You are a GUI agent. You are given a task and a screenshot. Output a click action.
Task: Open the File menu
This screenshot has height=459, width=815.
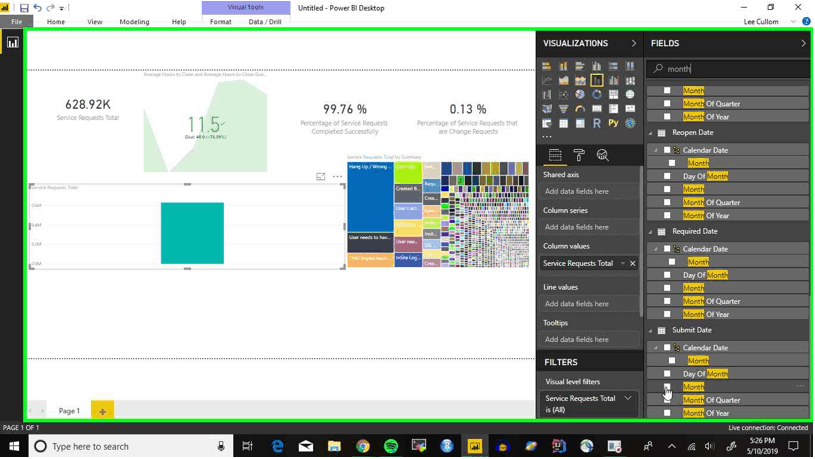pos(17,22)
